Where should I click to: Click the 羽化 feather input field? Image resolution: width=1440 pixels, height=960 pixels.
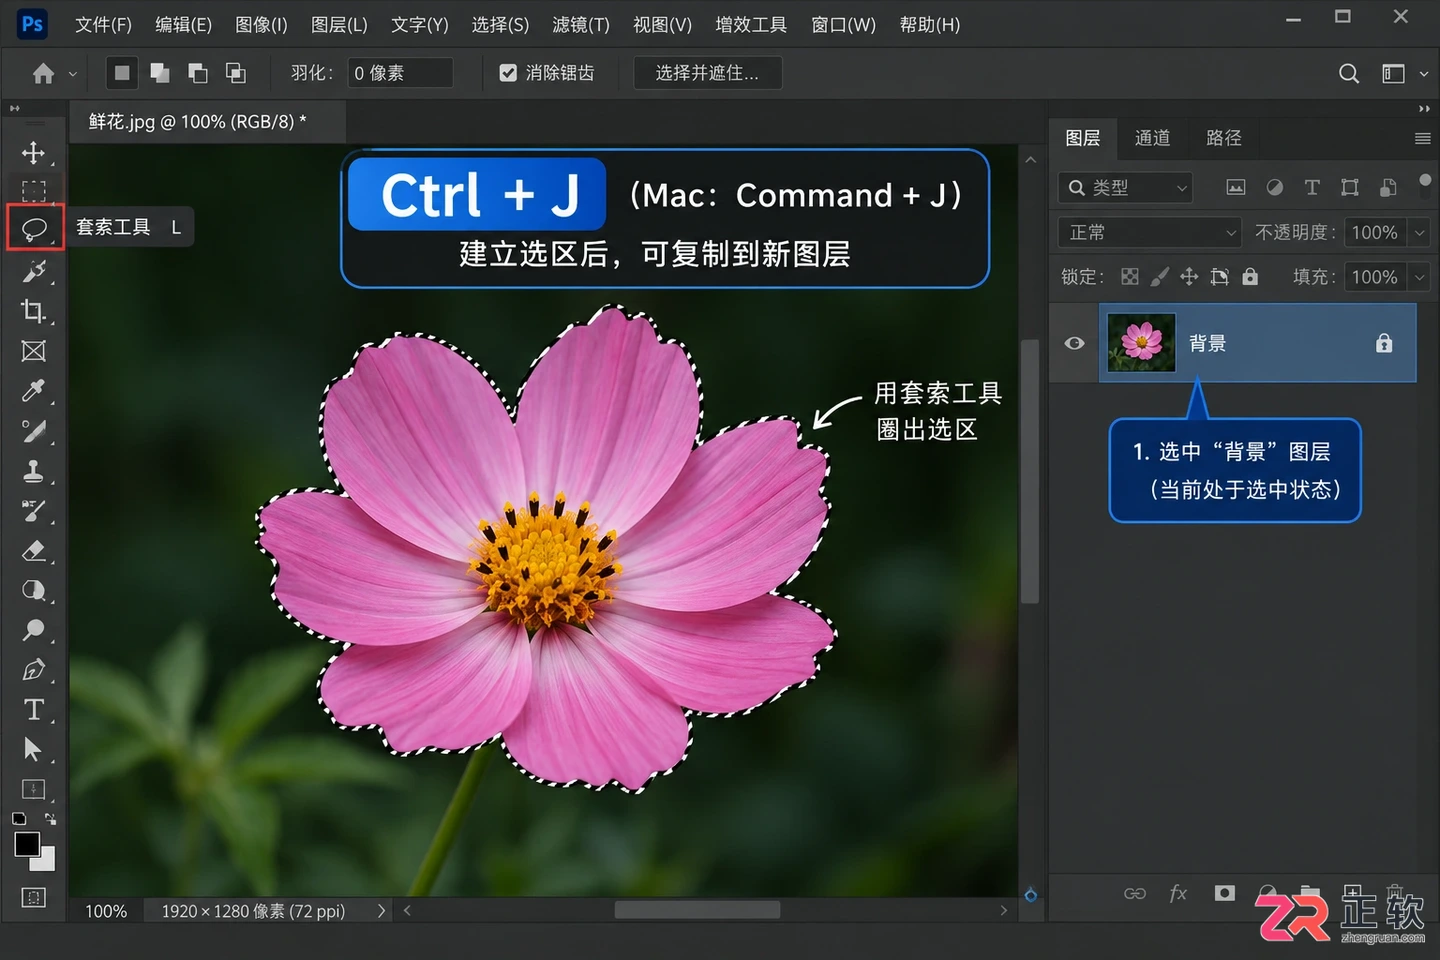[x=400, y=73]
